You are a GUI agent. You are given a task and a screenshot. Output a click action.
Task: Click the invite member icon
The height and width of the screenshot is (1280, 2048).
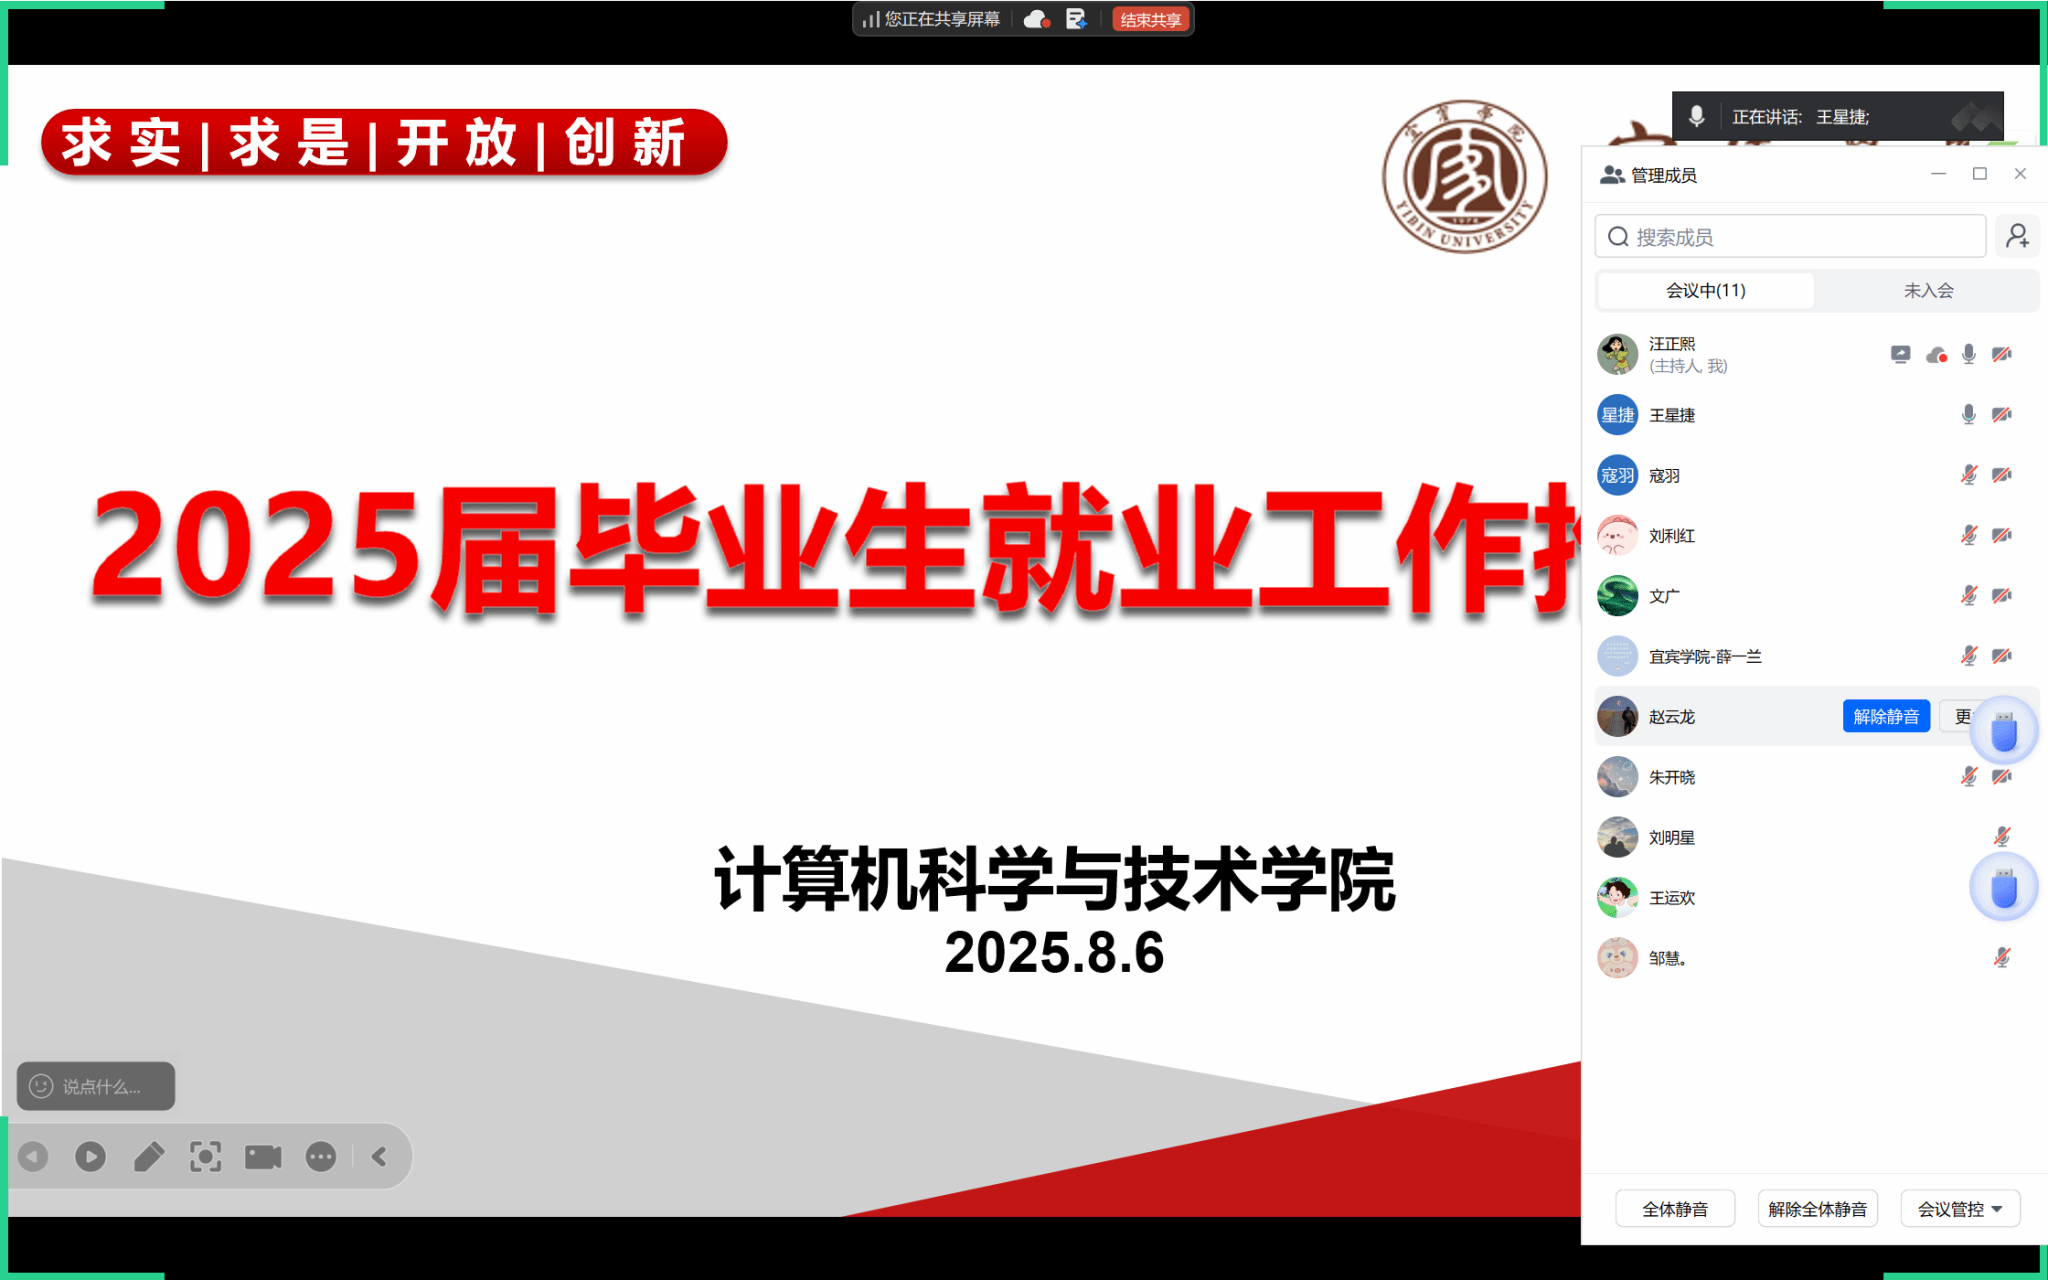pos(2017,236)
